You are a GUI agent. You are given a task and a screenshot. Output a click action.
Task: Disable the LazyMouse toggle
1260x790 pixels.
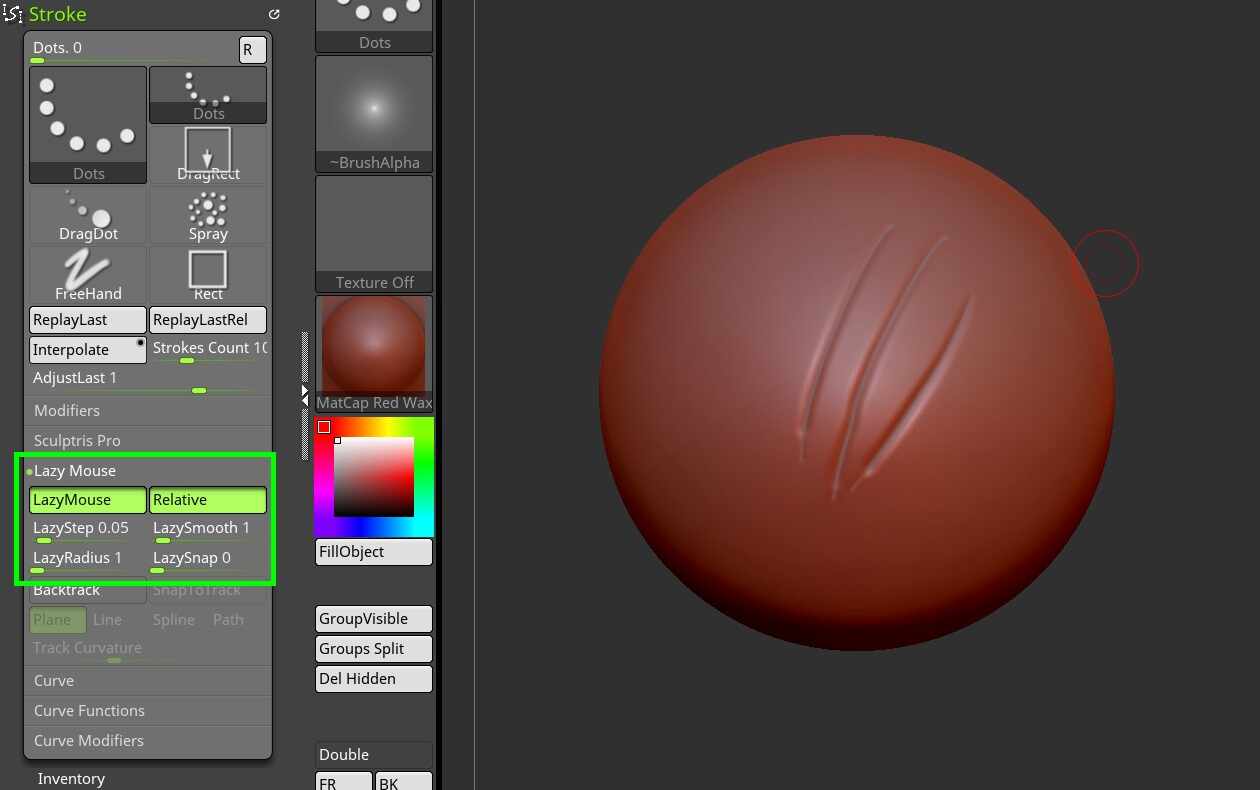(x=87, y=499)
